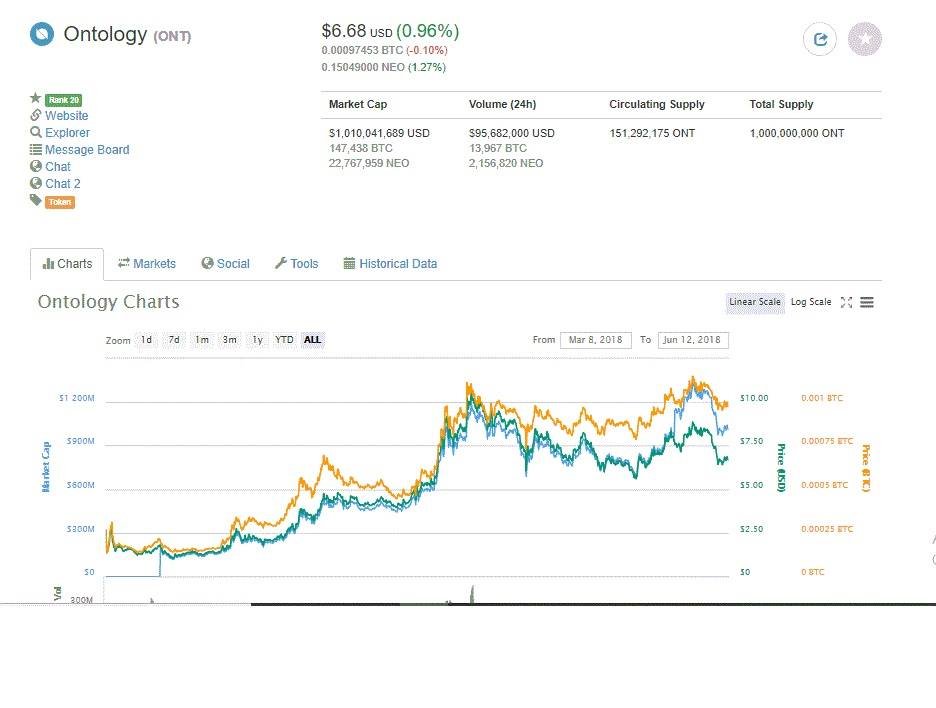Open the Message Board link
The width and height of the screenshot is (936, 708).
click(x=87, y=150)
